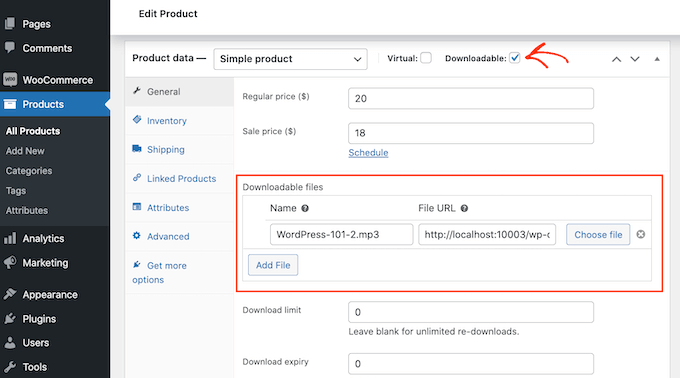The image size is (680, 378).
Task: Select Add New under Products
Action: [25, 151]
